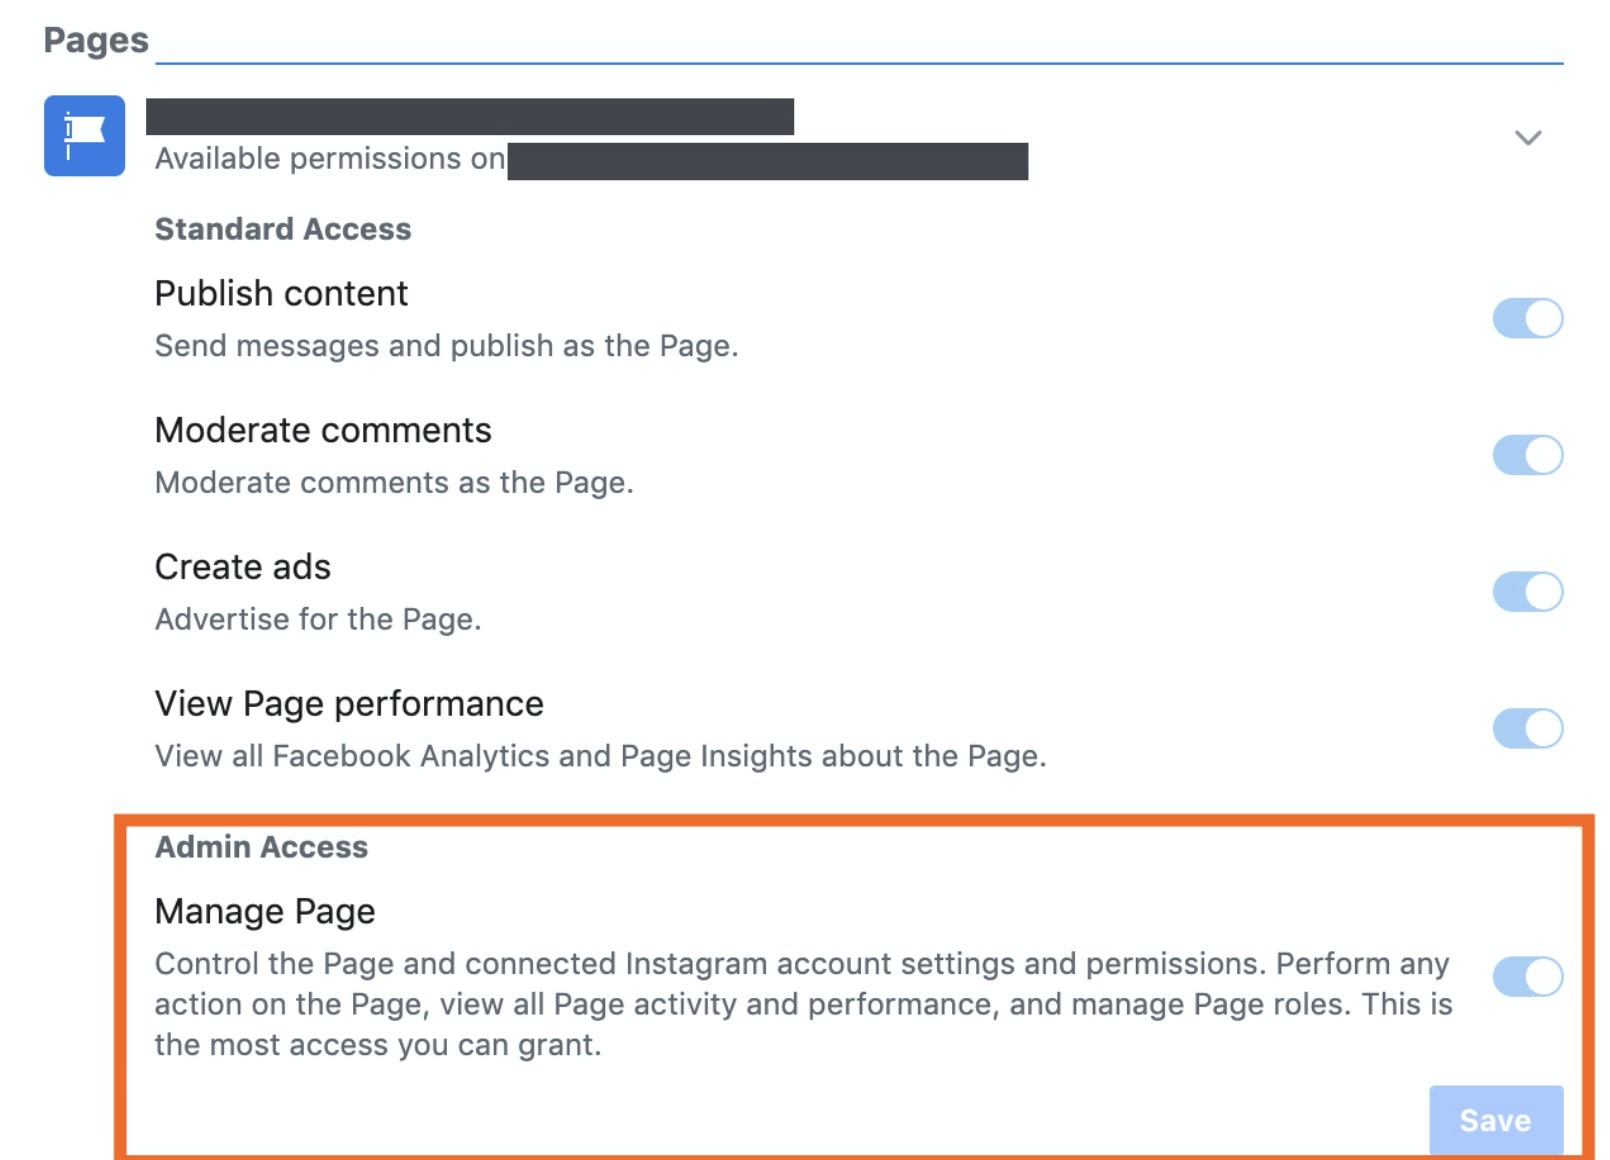Toggle the View Page performance switch
This screenshot has height=1160, width=1610.
click(x=1527, y=728)
